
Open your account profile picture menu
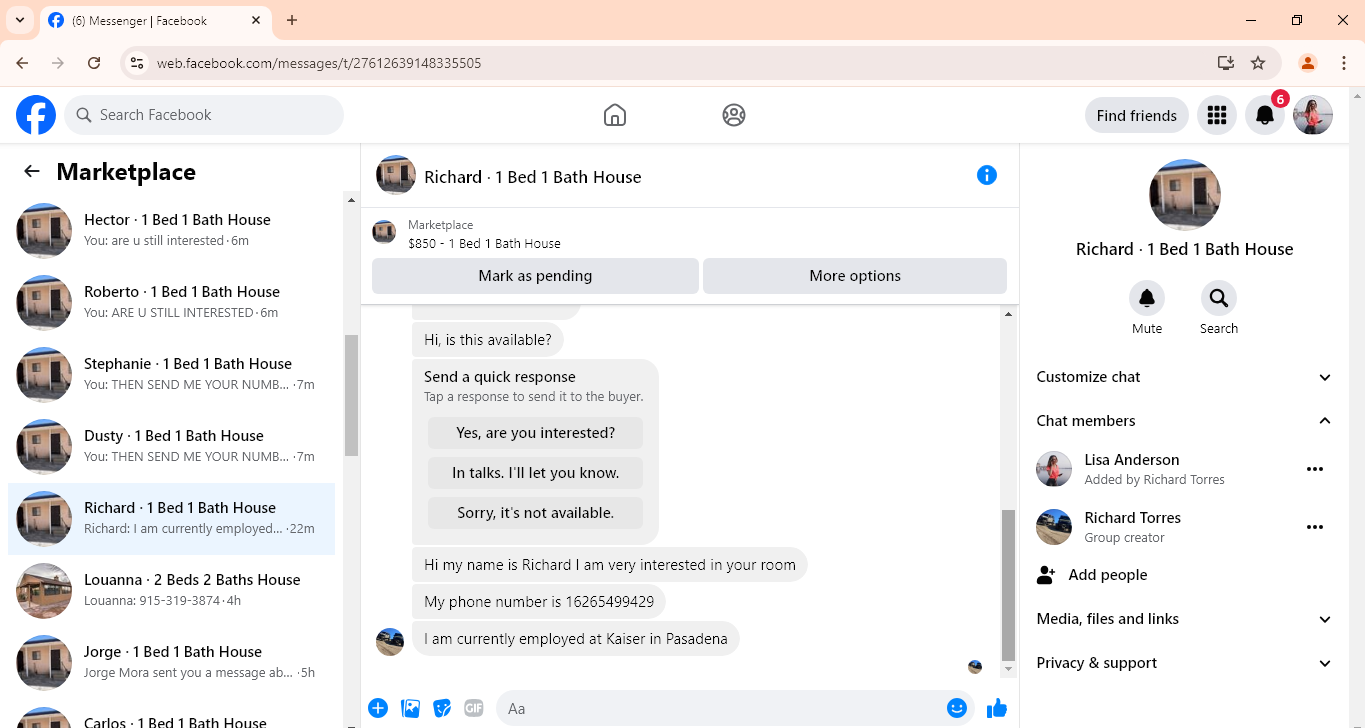coord(1313,115)
